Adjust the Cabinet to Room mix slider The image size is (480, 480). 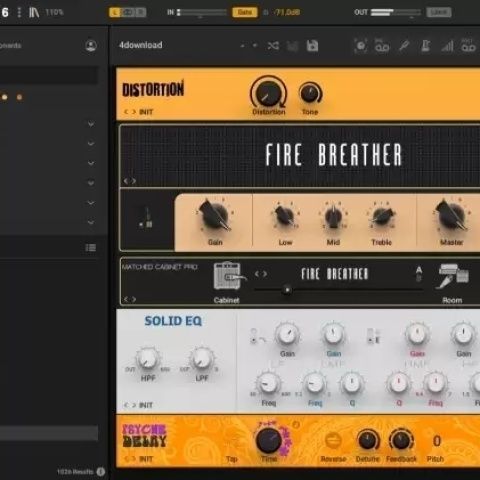(339, 290)
